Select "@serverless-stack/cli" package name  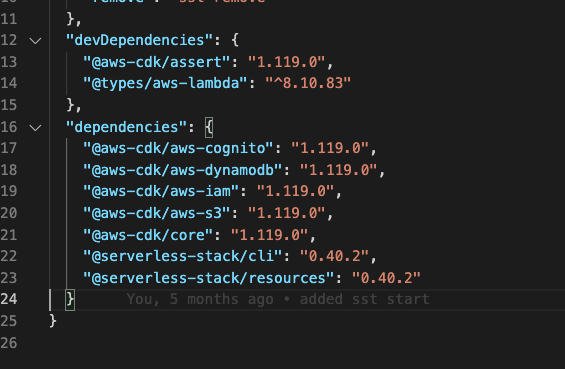[x=183, y=256]
